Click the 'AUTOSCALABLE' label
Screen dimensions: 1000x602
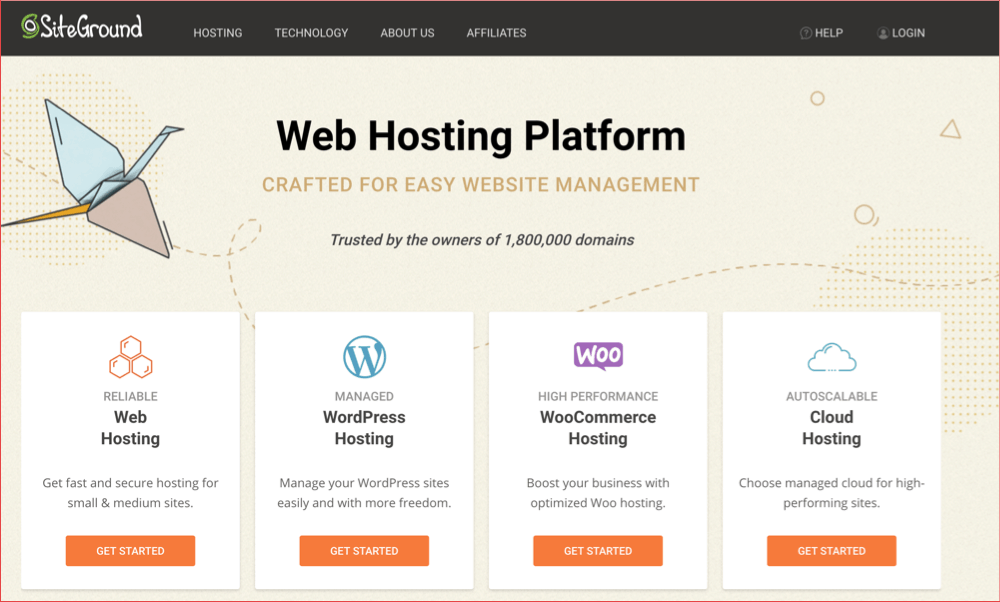point(832,397)
